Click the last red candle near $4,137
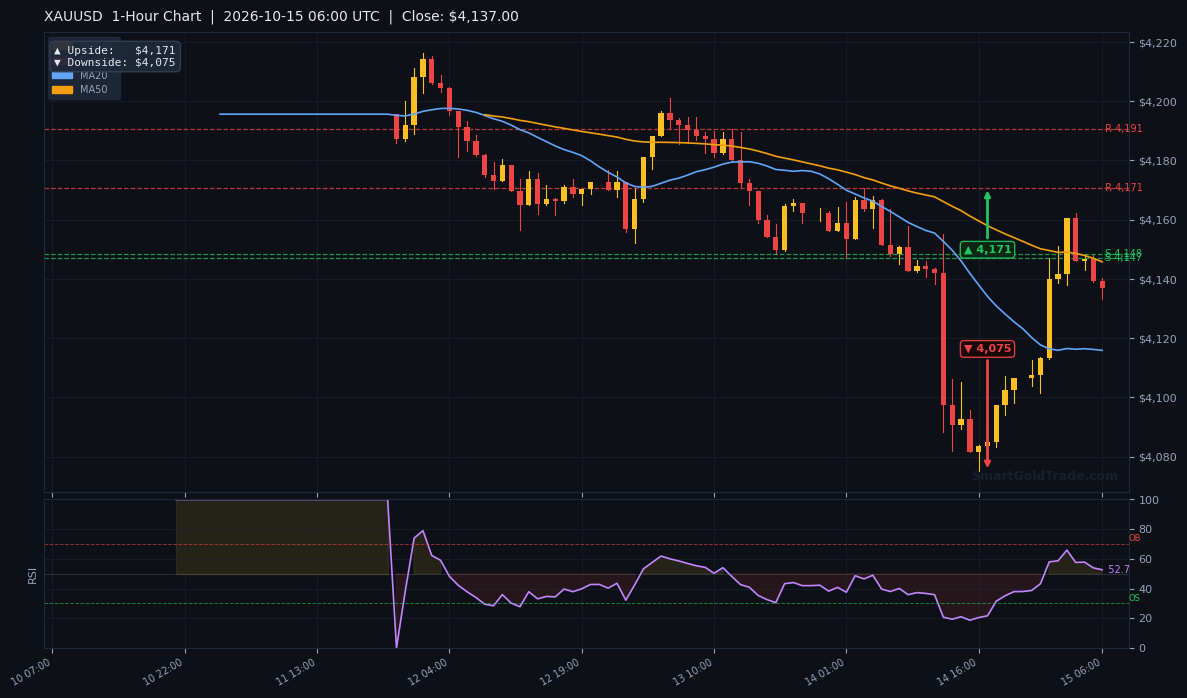This screenshot has width=1187, height=698. tap(1102, 285)
